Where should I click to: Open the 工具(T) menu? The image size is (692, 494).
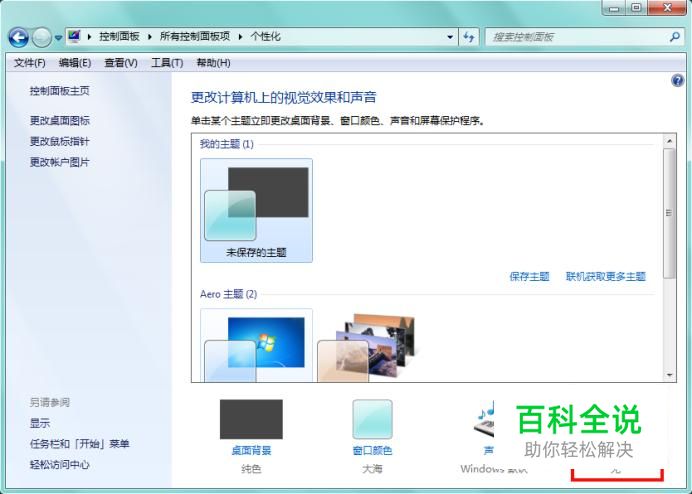pos(167,63)
